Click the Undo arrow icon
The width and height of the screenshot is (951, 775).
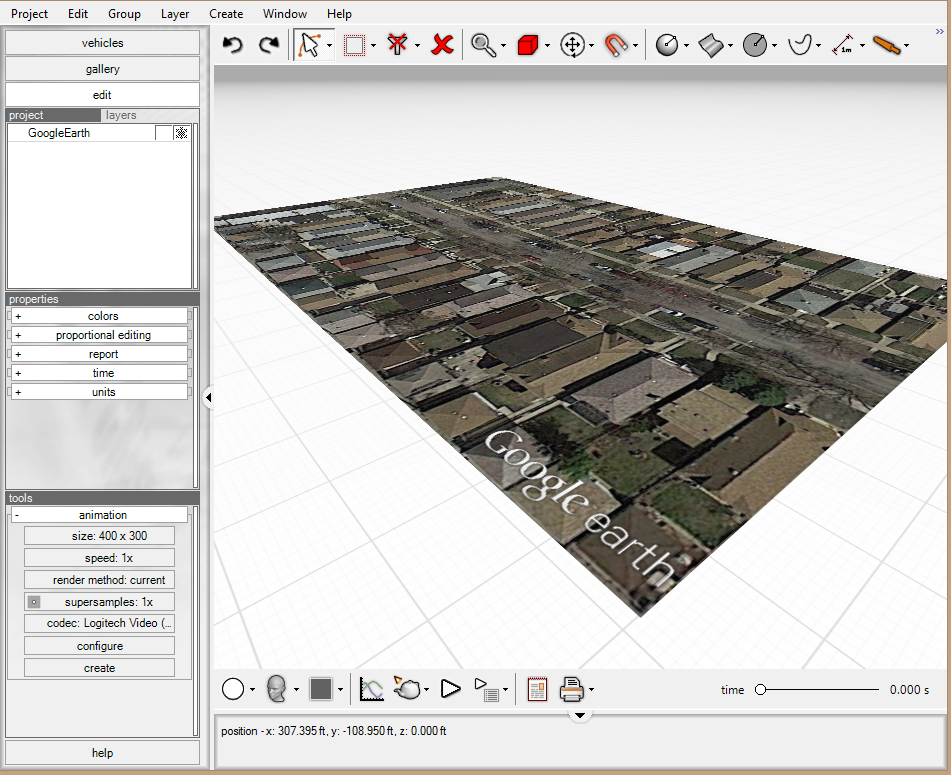232,45
